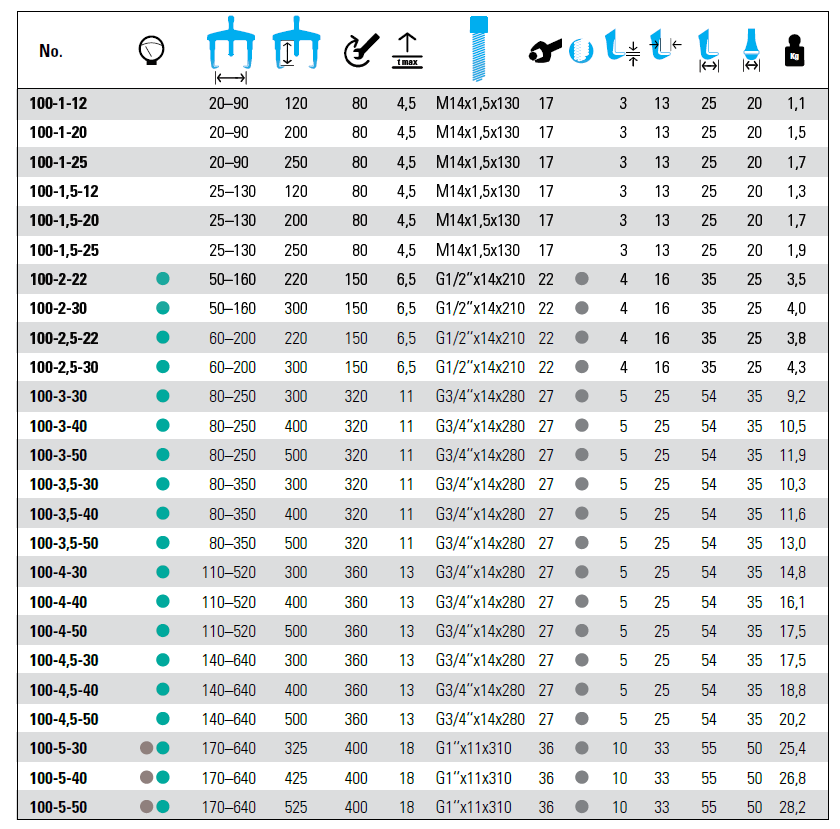Click the grey dot beside teal in row 100-5-30
This screenshot has width=840, height=829.
point(146,748)
